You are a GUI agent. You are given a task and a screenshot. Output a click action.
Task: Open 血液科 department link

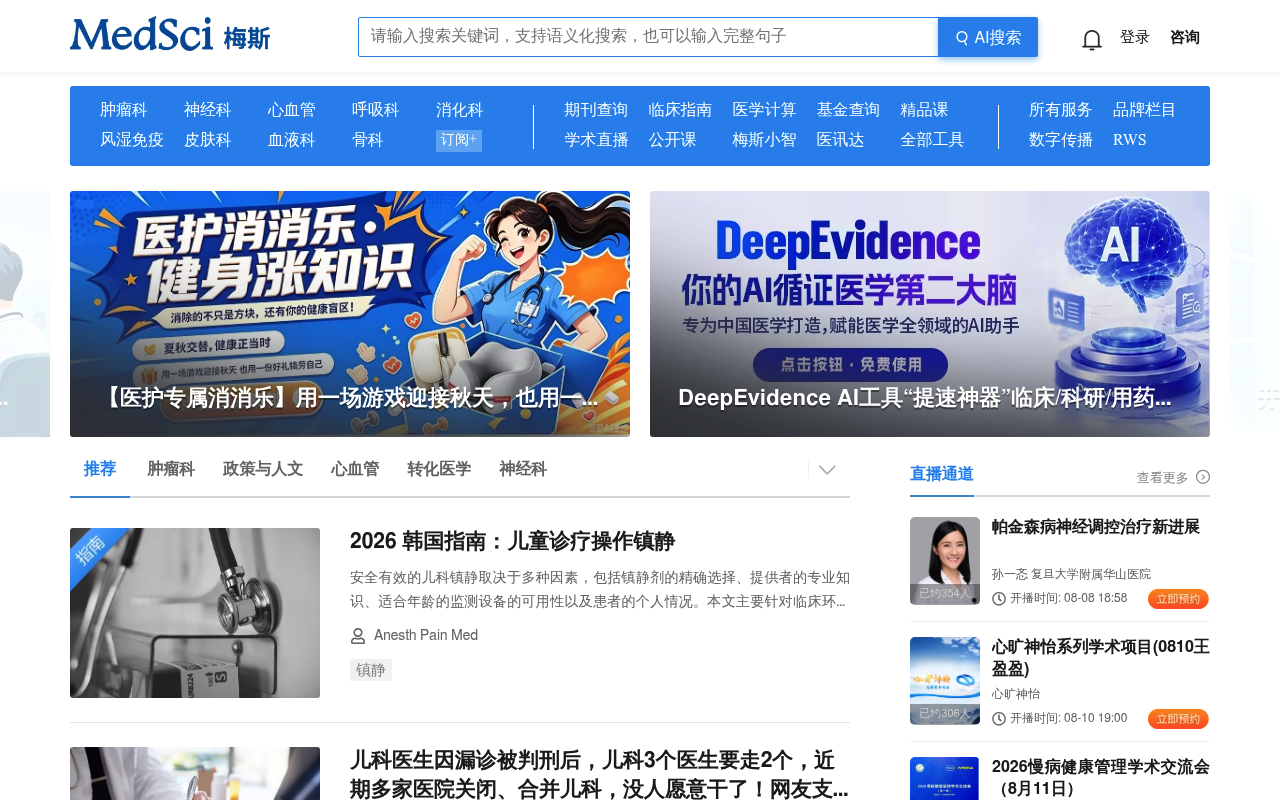292,140
